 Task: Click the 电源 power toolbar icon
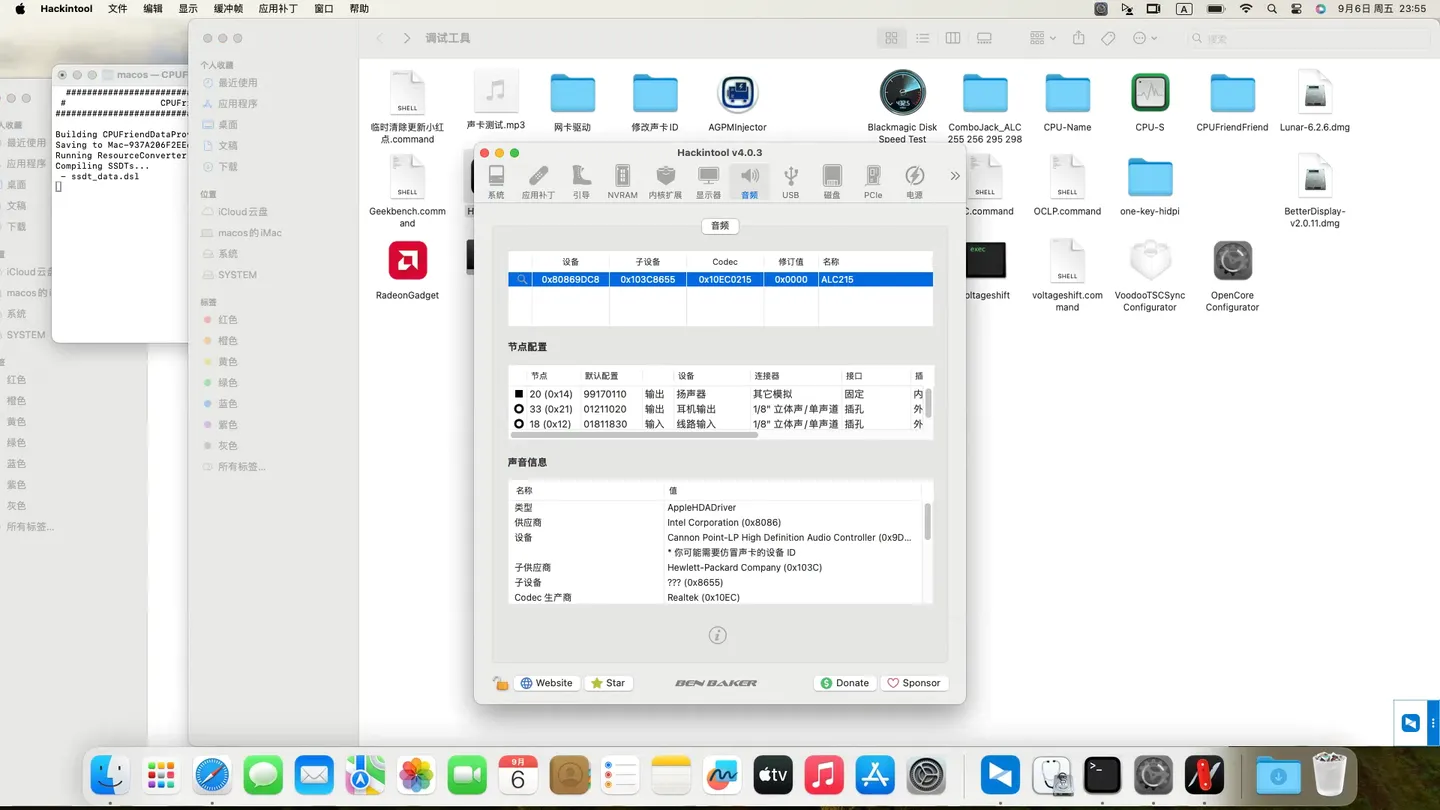[914, 181]
